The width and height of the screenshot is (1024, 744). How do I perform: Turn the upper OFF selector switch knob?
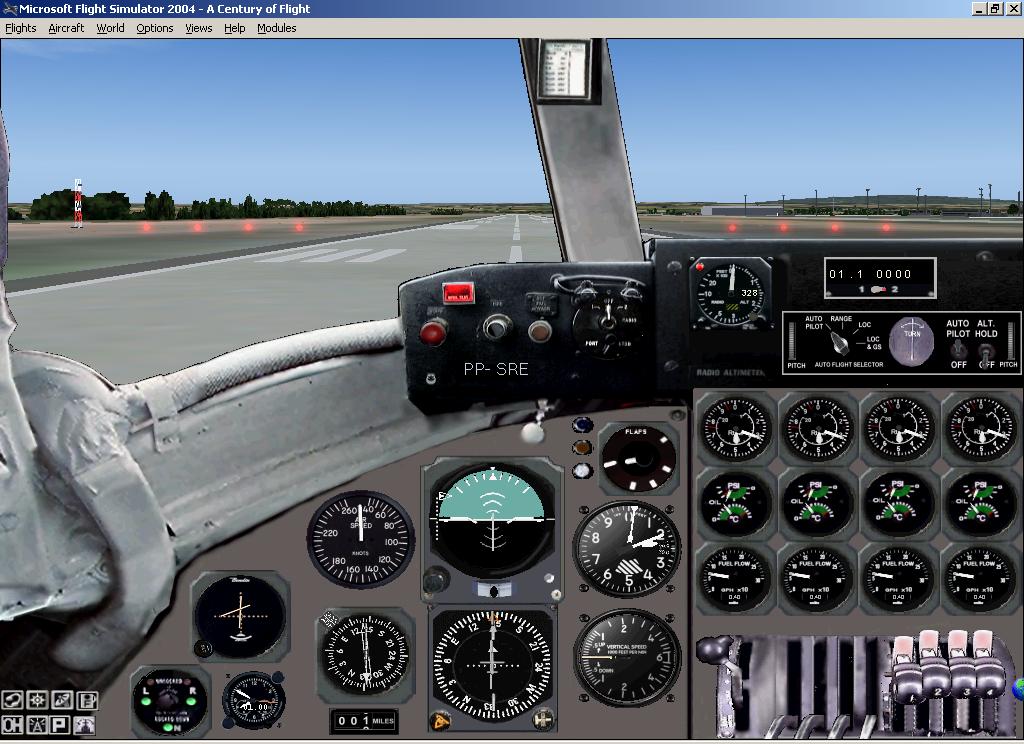(x=607, y=317)
